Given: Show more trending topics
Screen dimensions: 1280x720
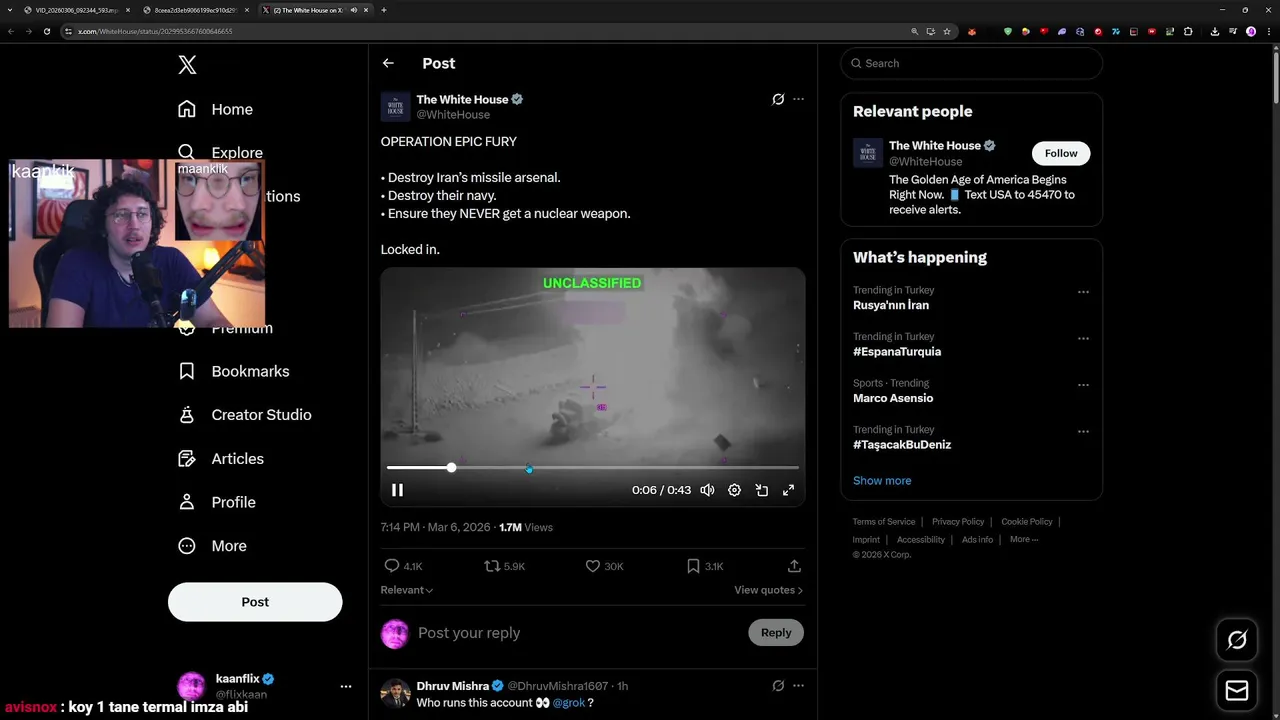Looking at the screenshot, I should pyautogui.click(x=882, y=481).
